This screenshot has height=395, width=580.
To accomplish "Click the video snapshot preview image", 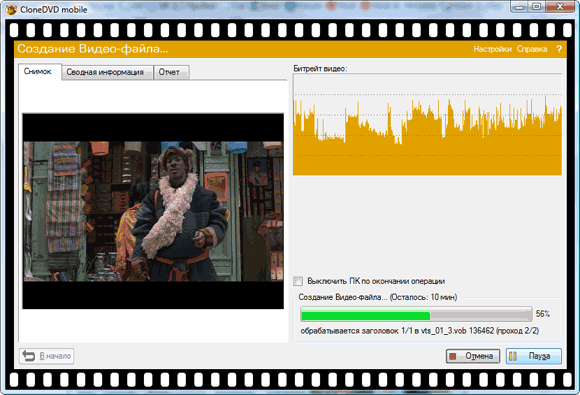I will click(153, 211).
